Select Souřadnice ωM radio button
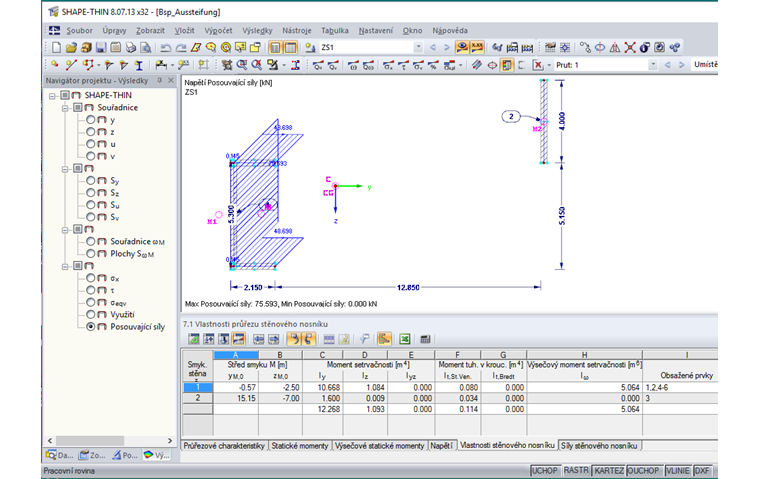The width and height of the screenshot is (760, 479). pyautogui.click(x=91, y=241)
